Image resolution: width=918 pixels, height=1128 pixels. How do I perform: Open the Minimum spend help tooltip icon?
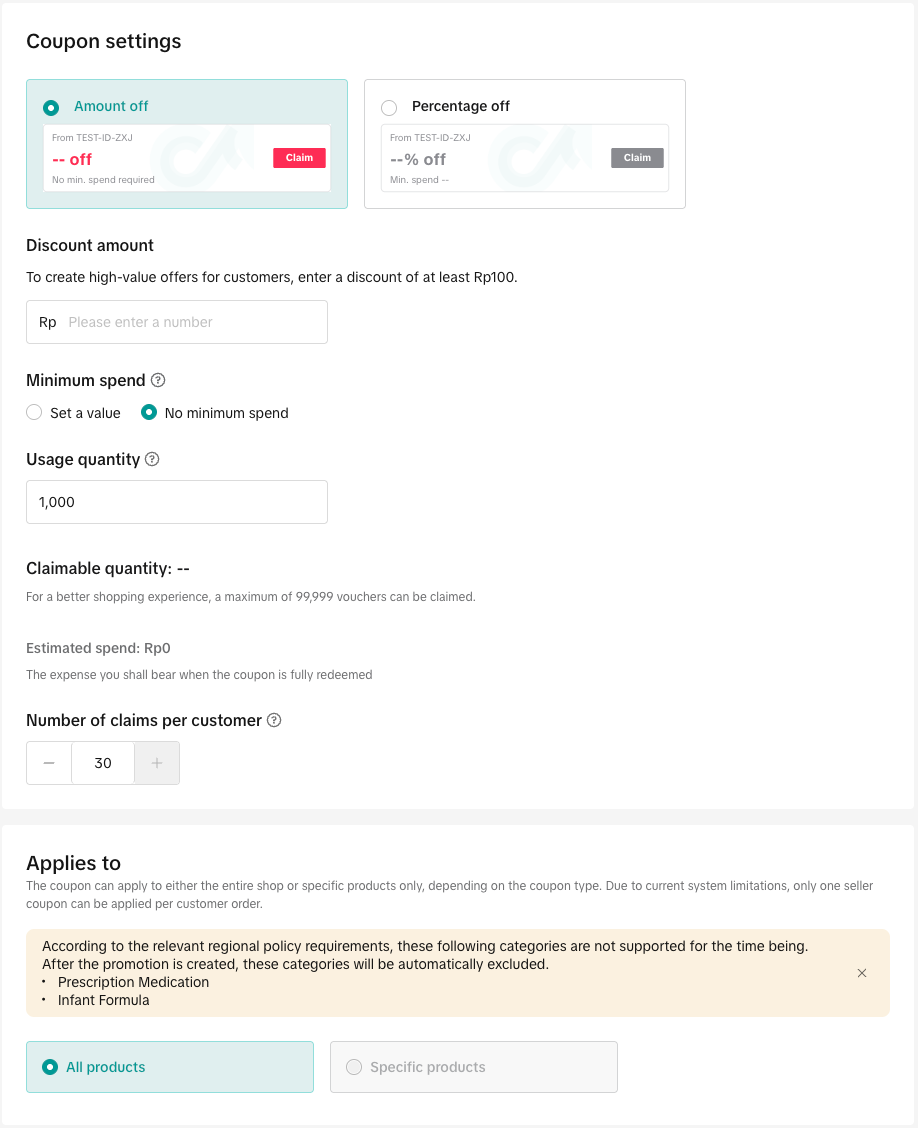158,381
